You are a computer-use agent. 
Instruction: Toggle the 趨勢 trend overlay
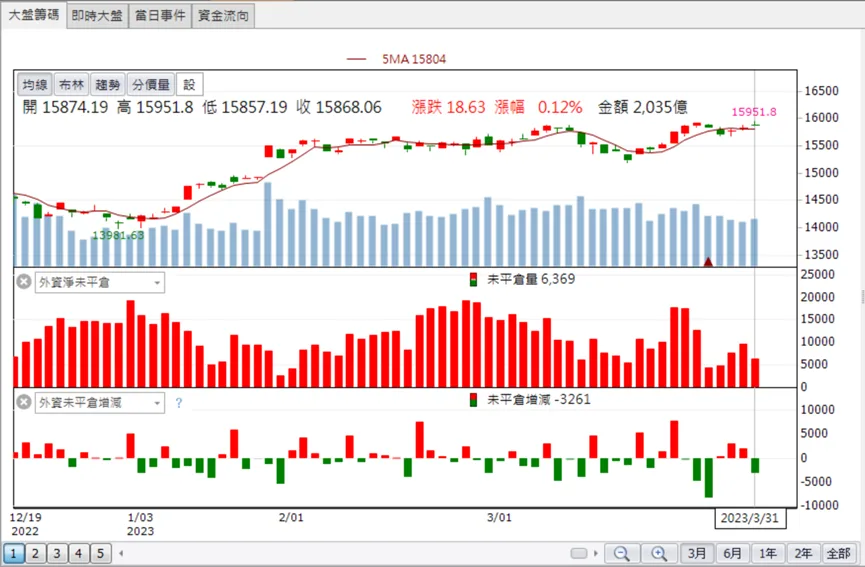(108, 84)
